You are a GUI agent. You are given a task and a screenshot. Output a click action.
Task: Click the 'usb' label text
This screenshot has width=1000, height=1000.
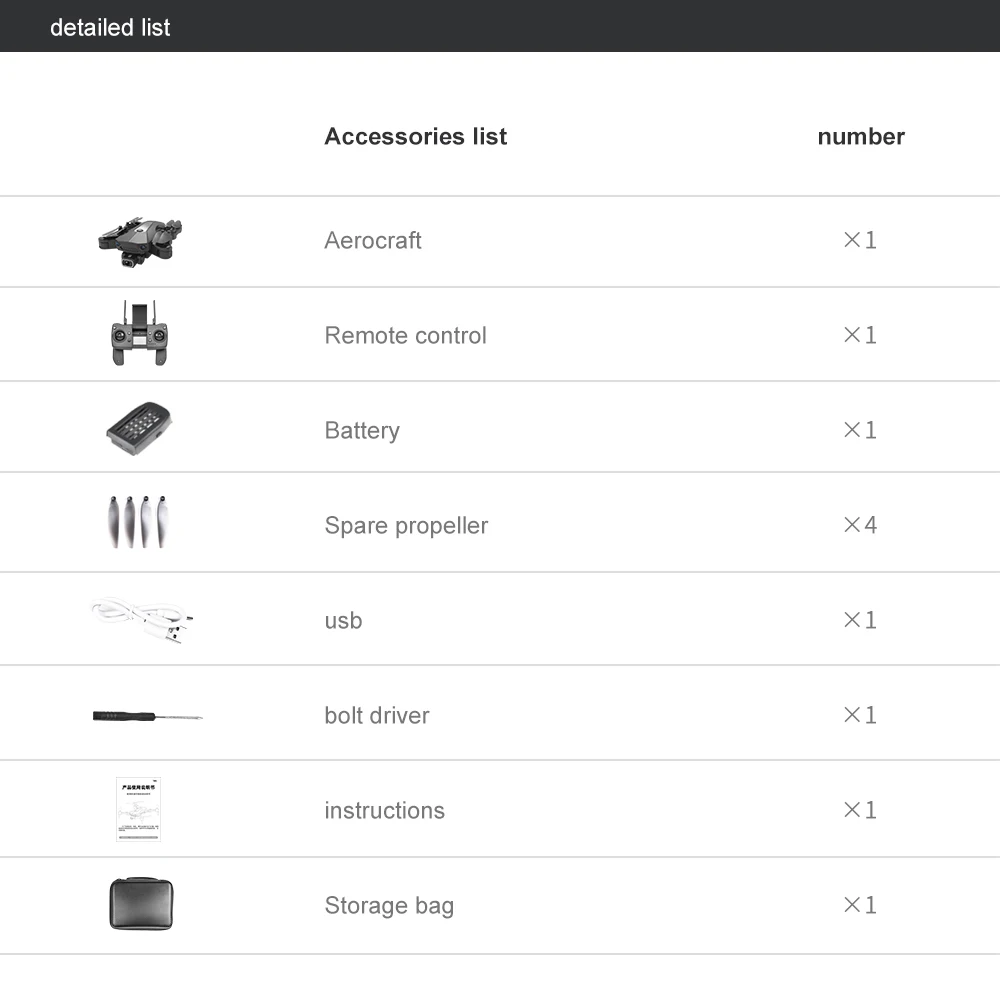coord(343,621)
